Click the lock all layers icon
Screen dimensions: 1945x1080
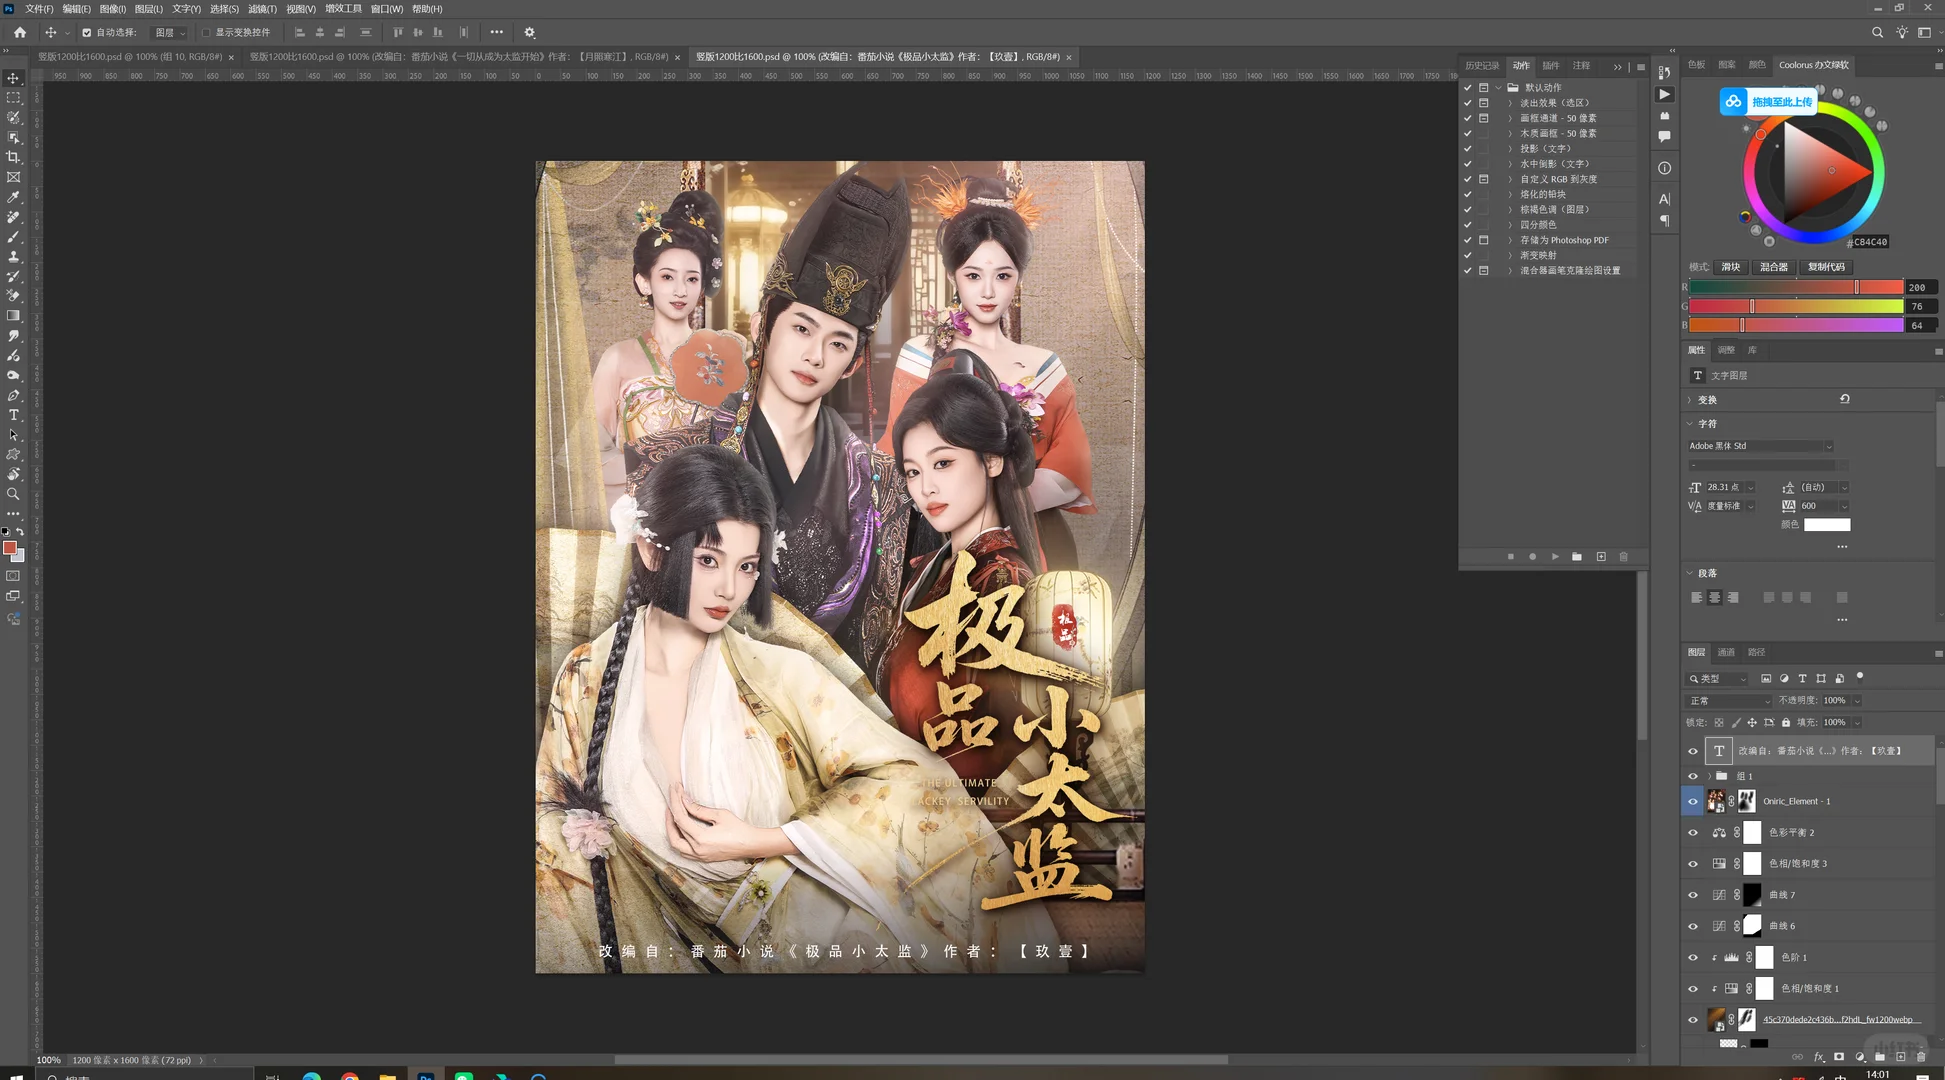pyautogui.click(x=1786, y=722)
